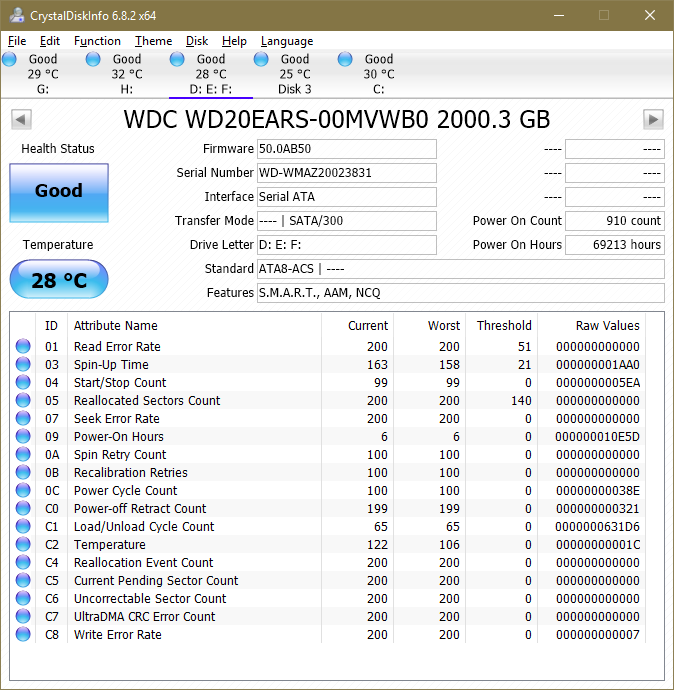
Task: Click the Power On Hours value field
Action: 615,245
